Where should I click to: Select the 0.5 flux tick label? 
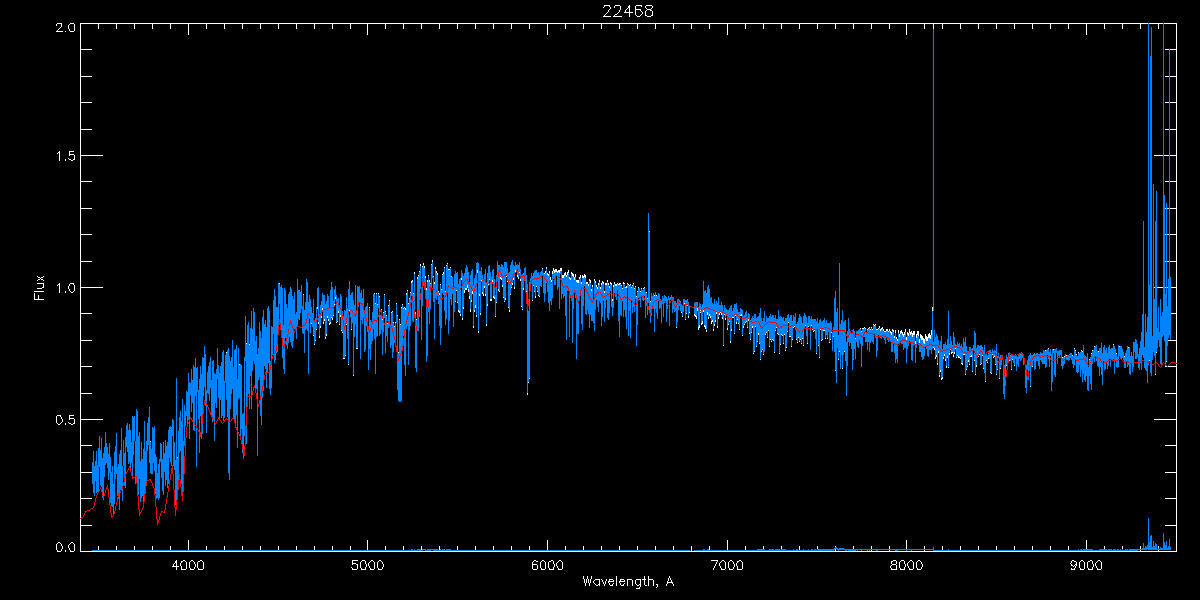click(x=65, y=419)
